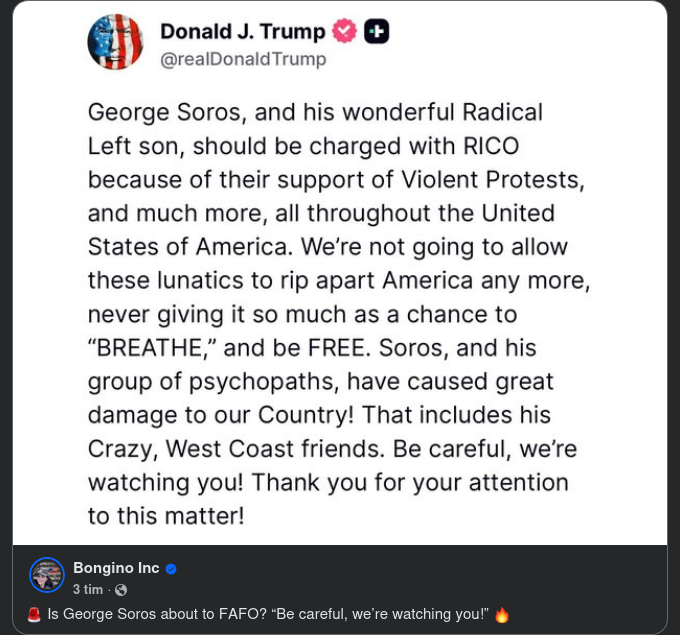Click the globe public-audience icon
This screenshot has width=680, height=635.
click(x=121, y=590)
